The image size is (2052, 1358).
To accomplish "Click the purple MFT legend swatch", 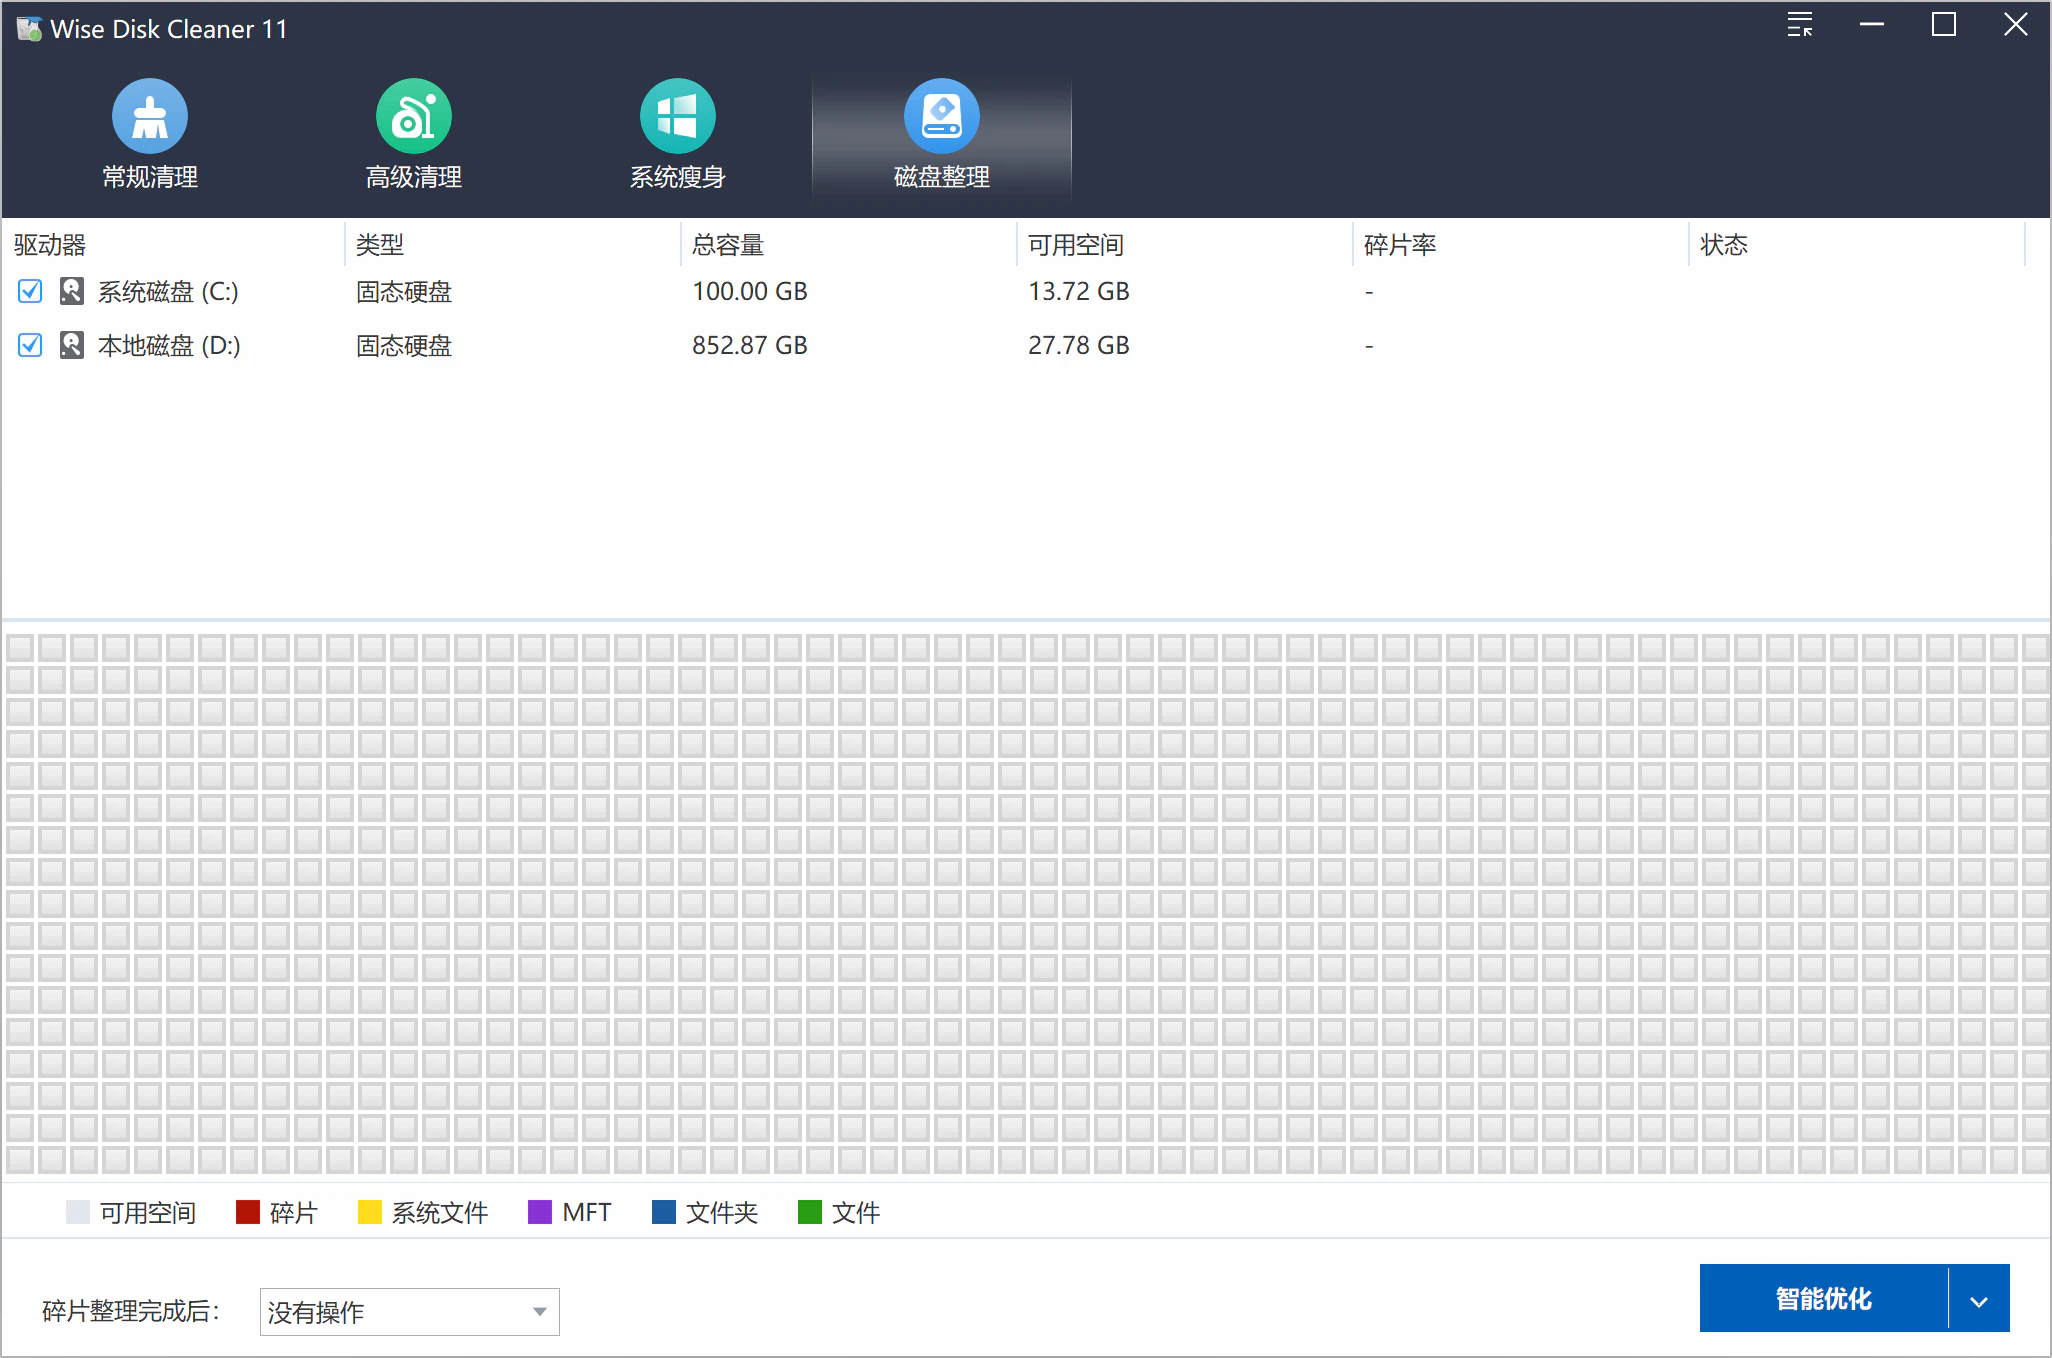I will [540, 1212].
